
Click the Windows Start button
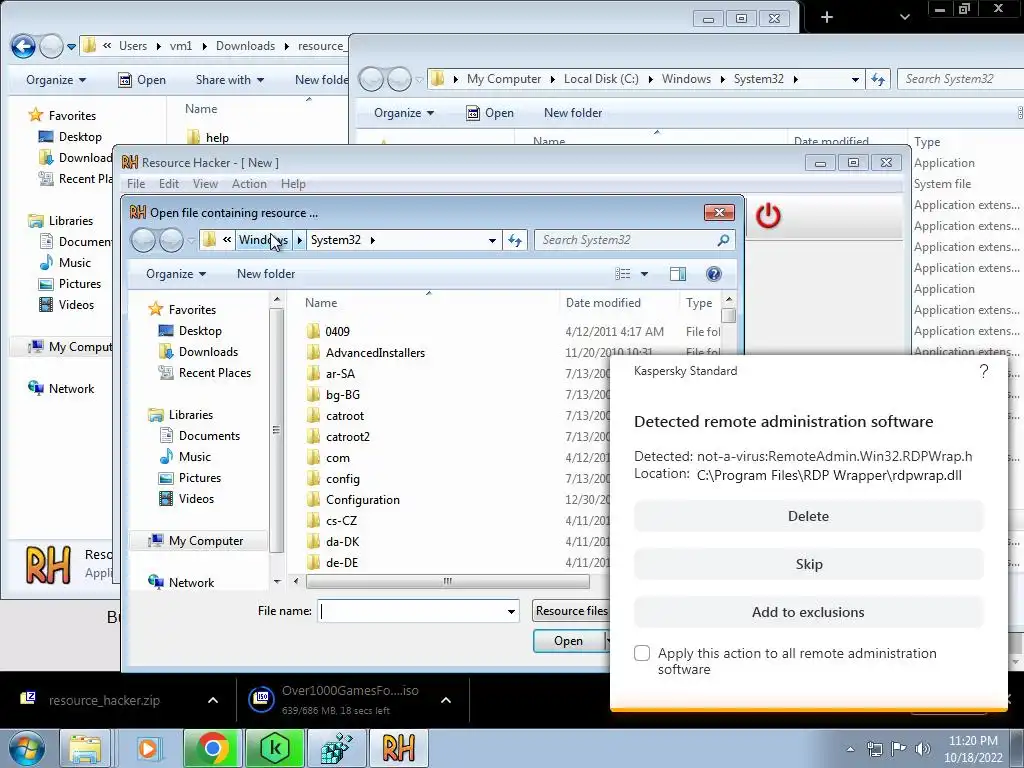(x=26, y=748)
